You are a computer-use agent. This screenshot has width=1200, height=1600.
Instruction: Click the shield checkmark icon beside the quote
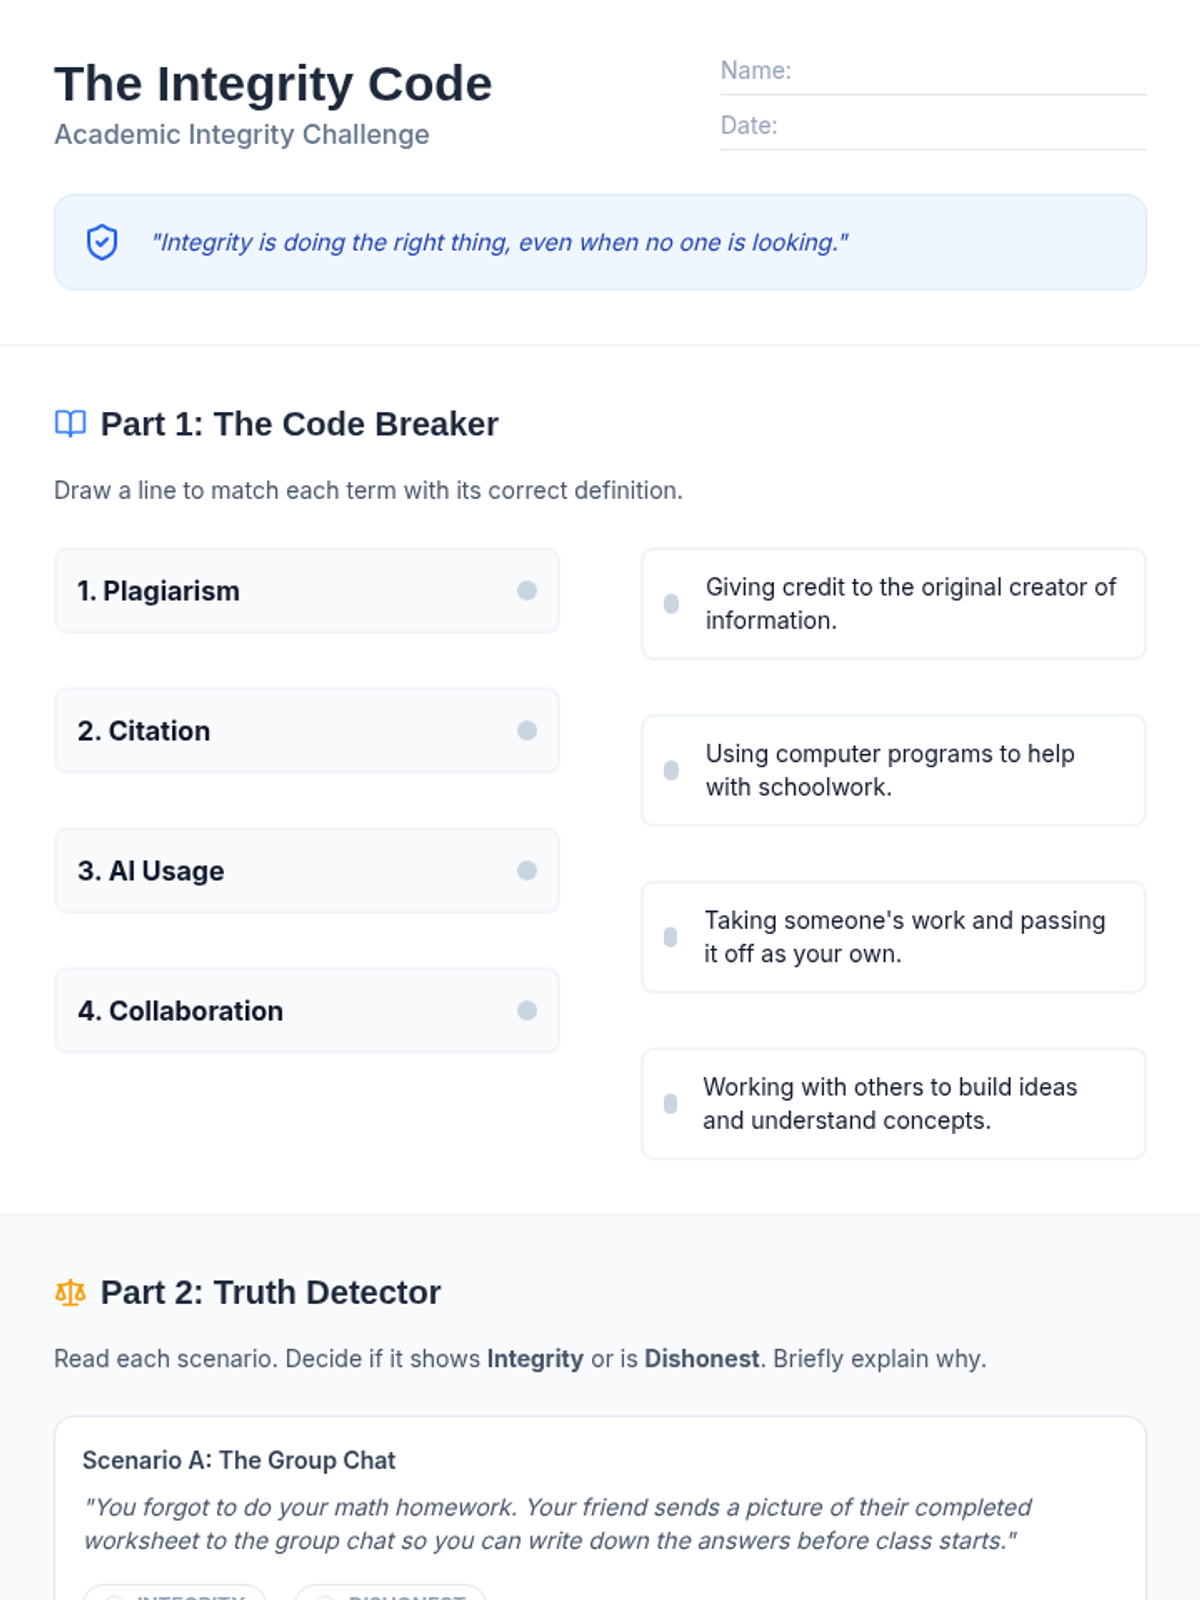(x=102, y=242)
